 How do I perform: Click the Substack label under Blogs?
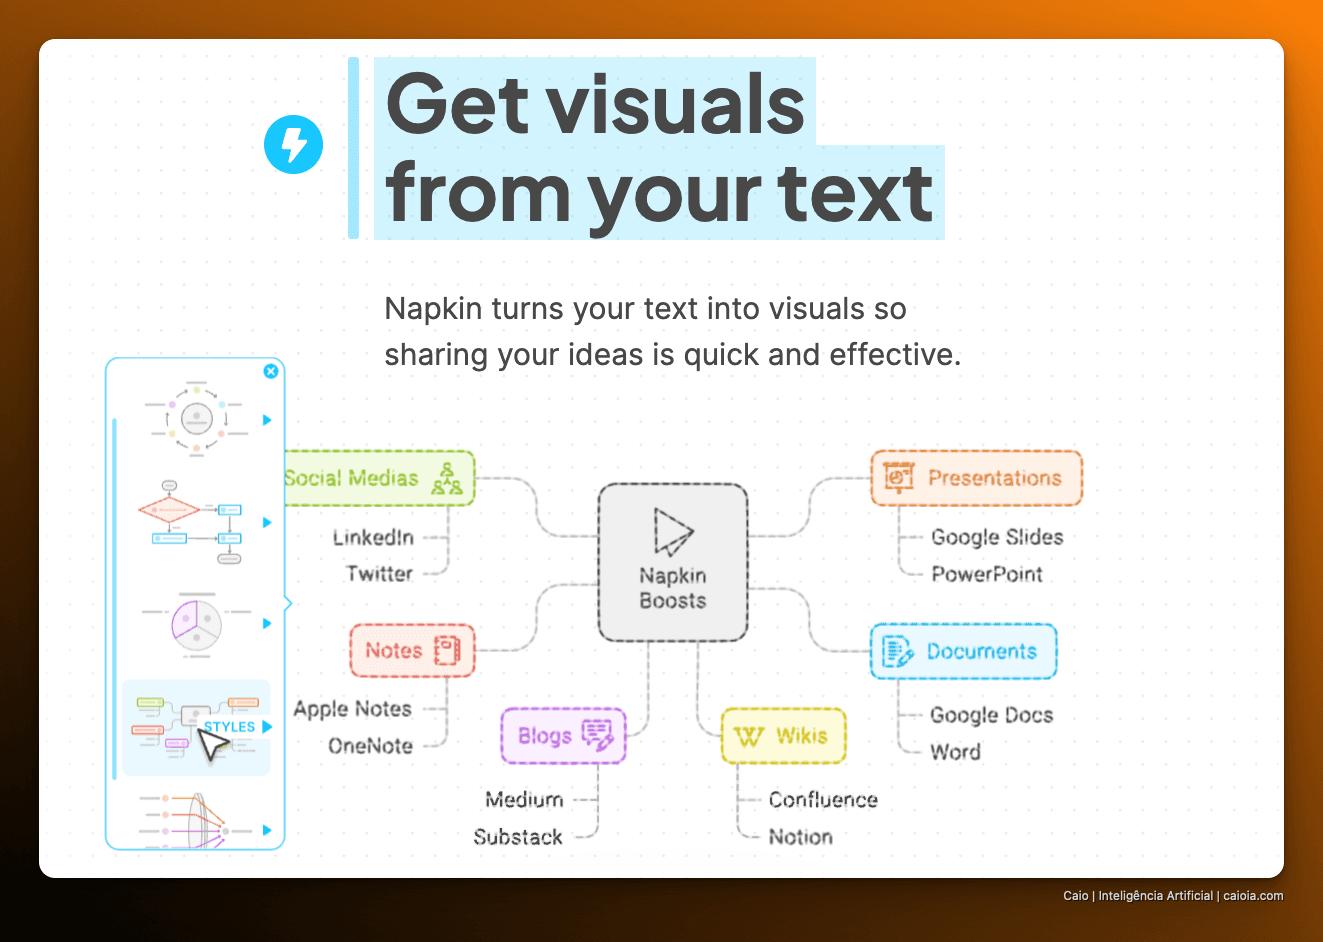518,837
